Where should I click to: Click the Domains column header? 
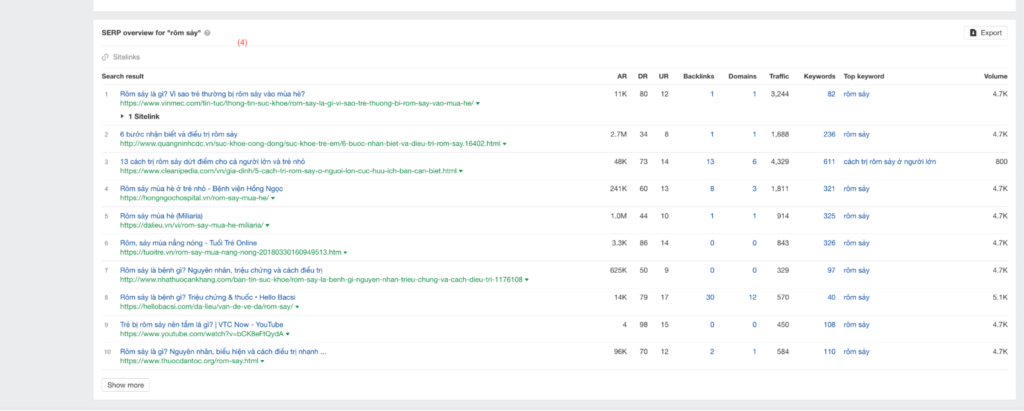(743, 76)
